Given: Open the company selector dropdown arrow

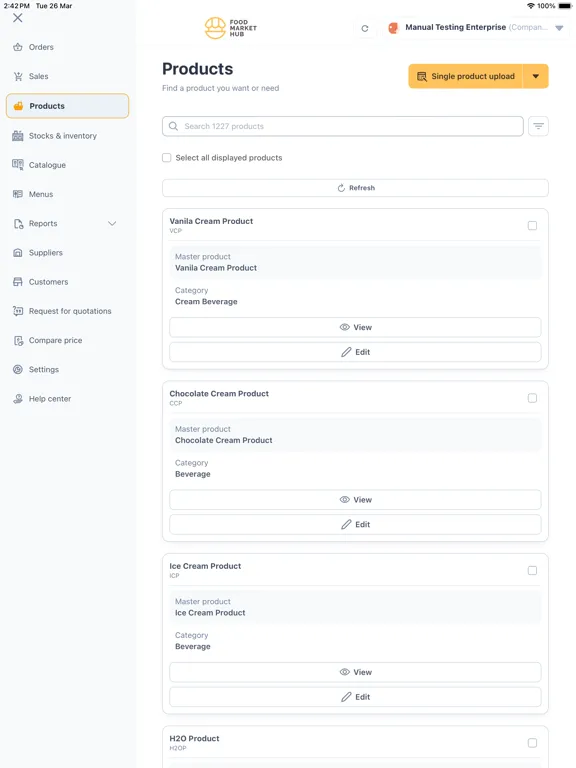Looking at the screenshot, I should pos(559,28).
